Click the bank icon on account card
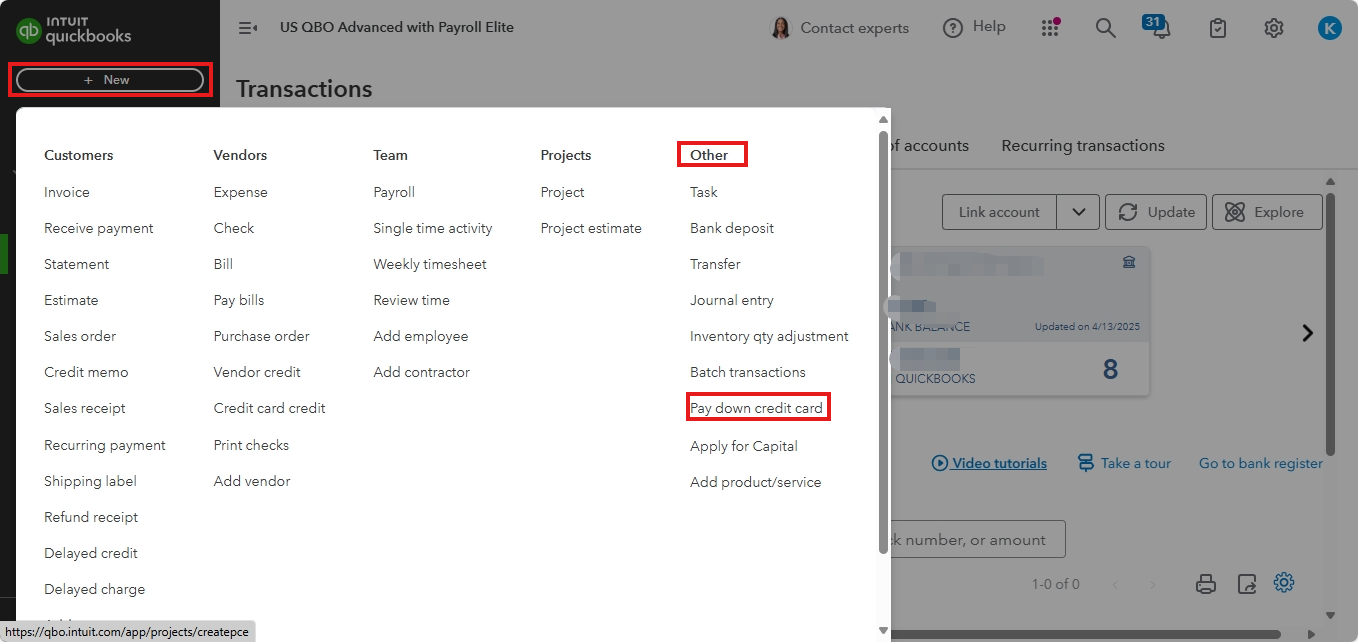This screenshot has height=642, width=1358. click(1128, 262)
